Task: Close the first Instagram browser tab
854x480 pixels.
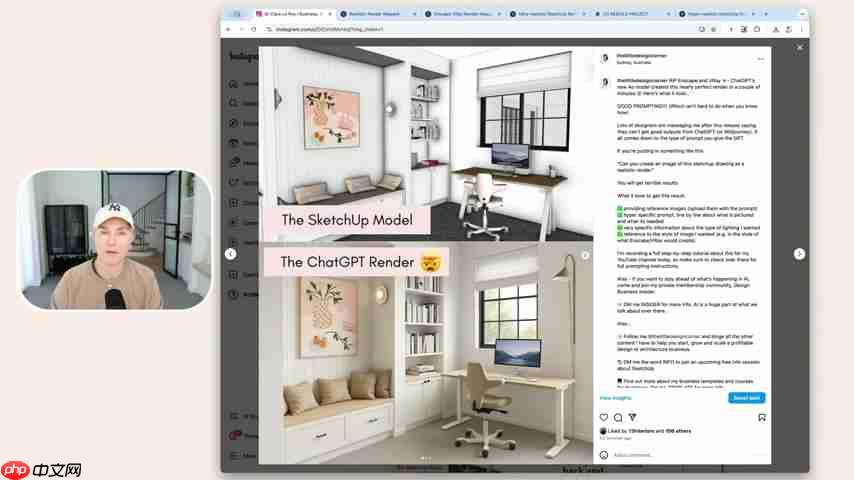Action: point(330,14)
